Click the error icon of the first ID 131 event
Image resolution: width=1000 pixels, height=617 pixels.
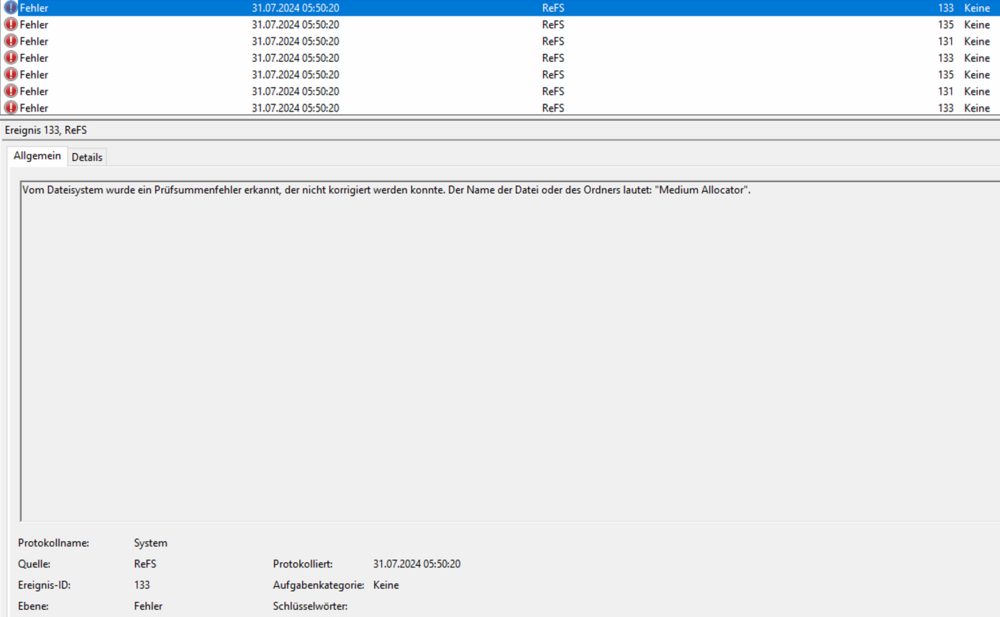(11, 41)
